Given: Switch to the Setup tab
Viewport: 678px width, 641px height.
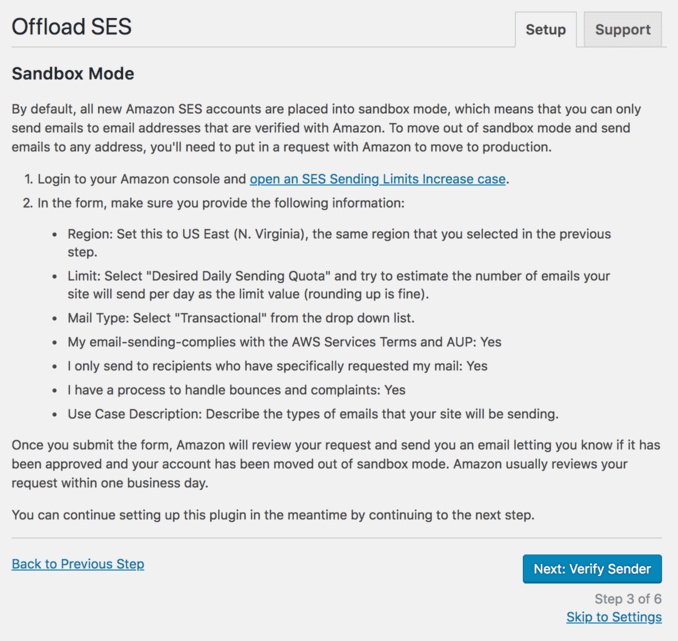Looking at the screenshot, I should coord(545,29).
